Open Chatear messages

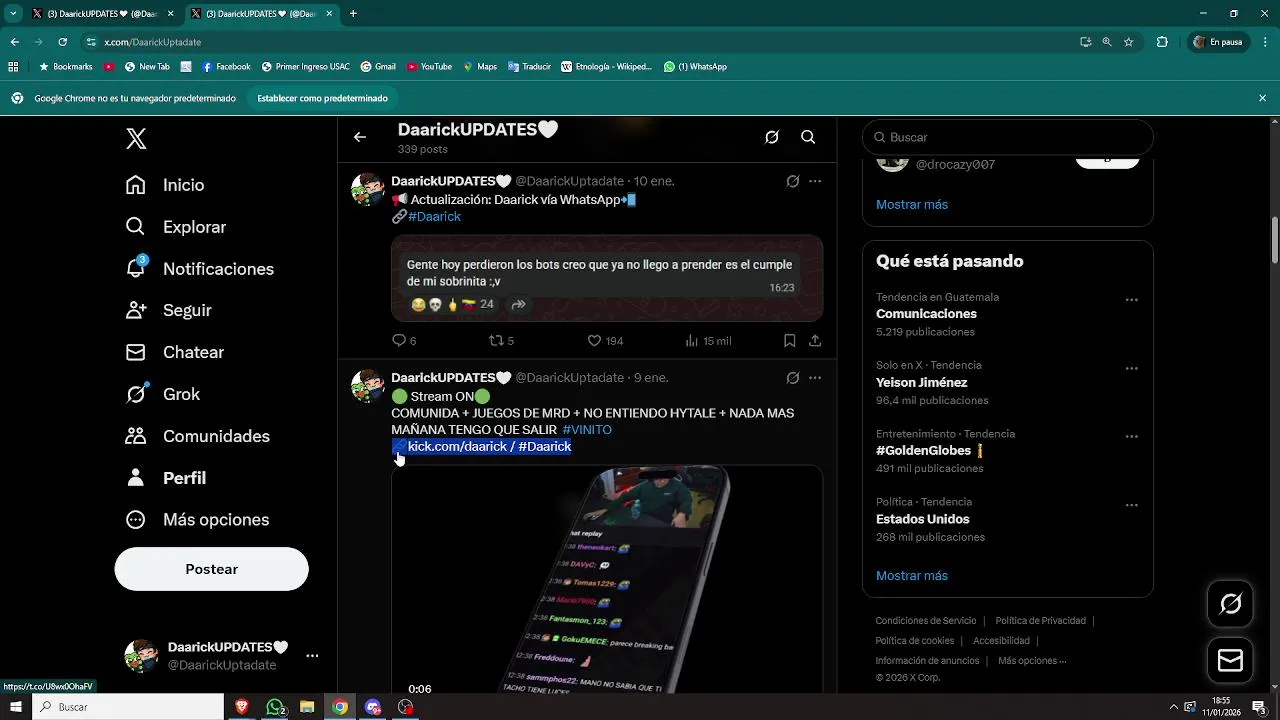tap(174, 352)
